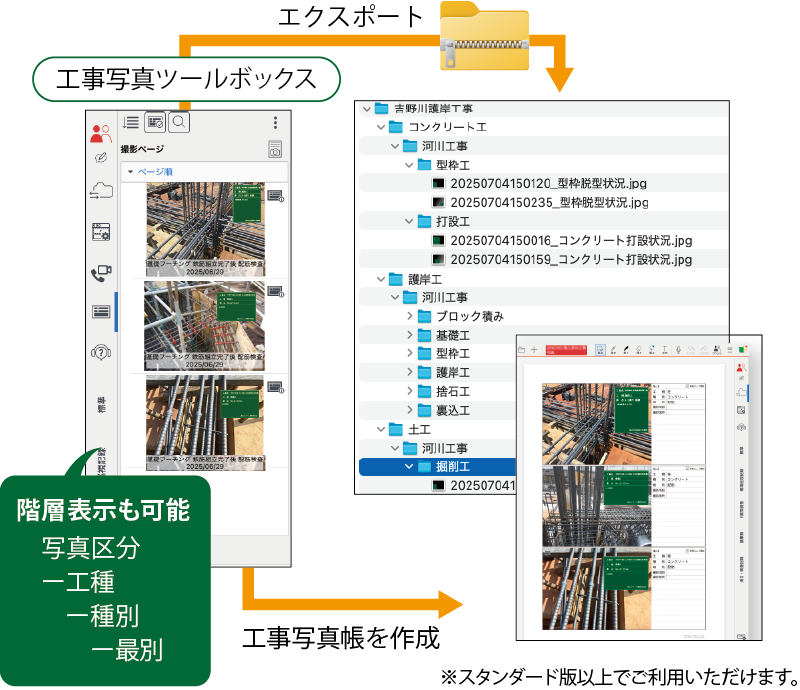Viewport: 800px width, 690px height.
Task: Select file 20250704150016_コンクリート打設状況.jpg
Action: (x=544, y=240)
